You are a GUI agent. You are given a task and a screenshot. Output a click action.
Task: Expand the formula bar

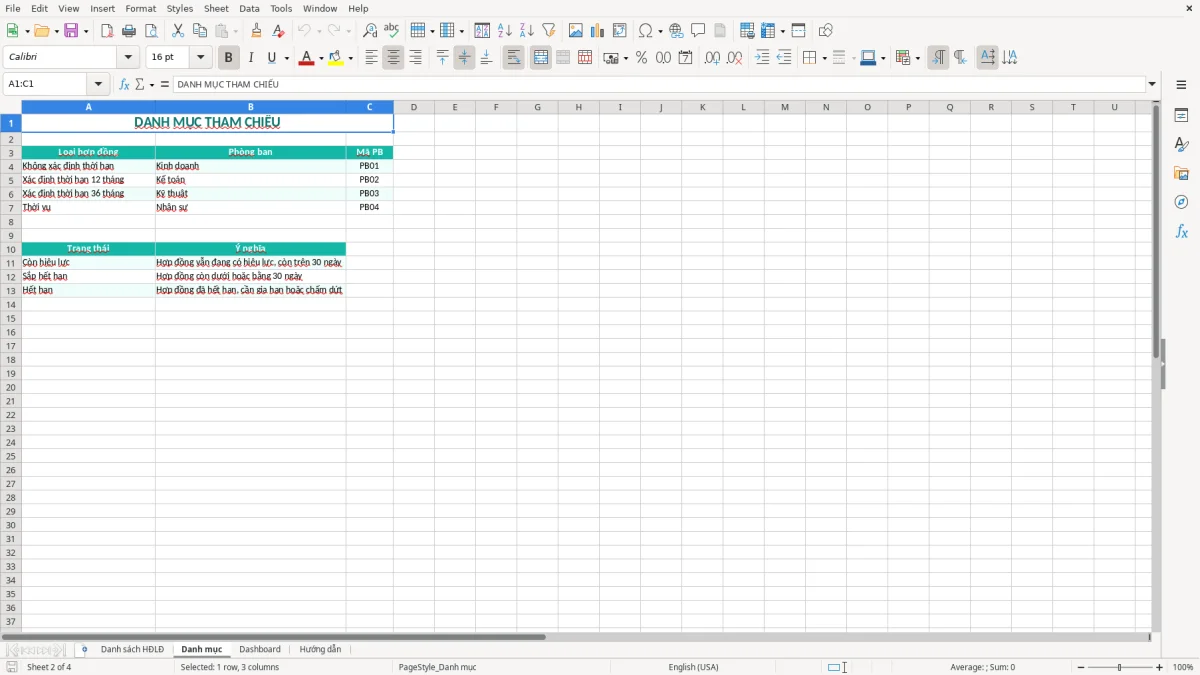pyautogui.click(x=1152, y=84)
